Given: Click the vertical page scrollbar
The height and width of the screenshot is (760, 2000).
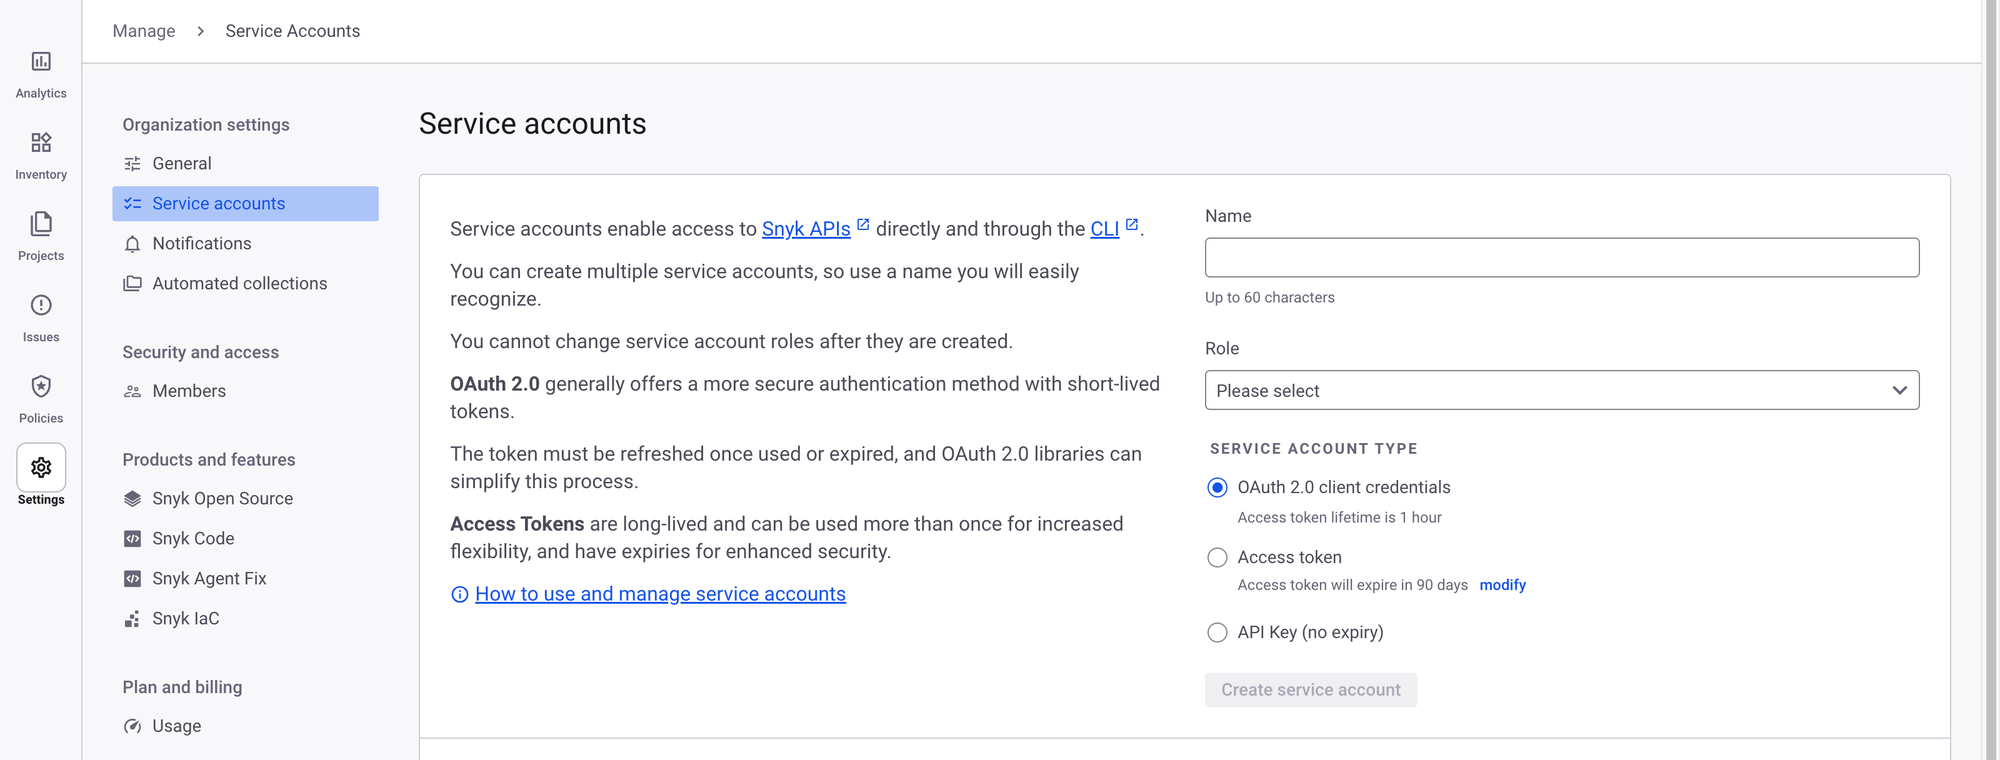Looking at the screenshot, I should 1990,380.
